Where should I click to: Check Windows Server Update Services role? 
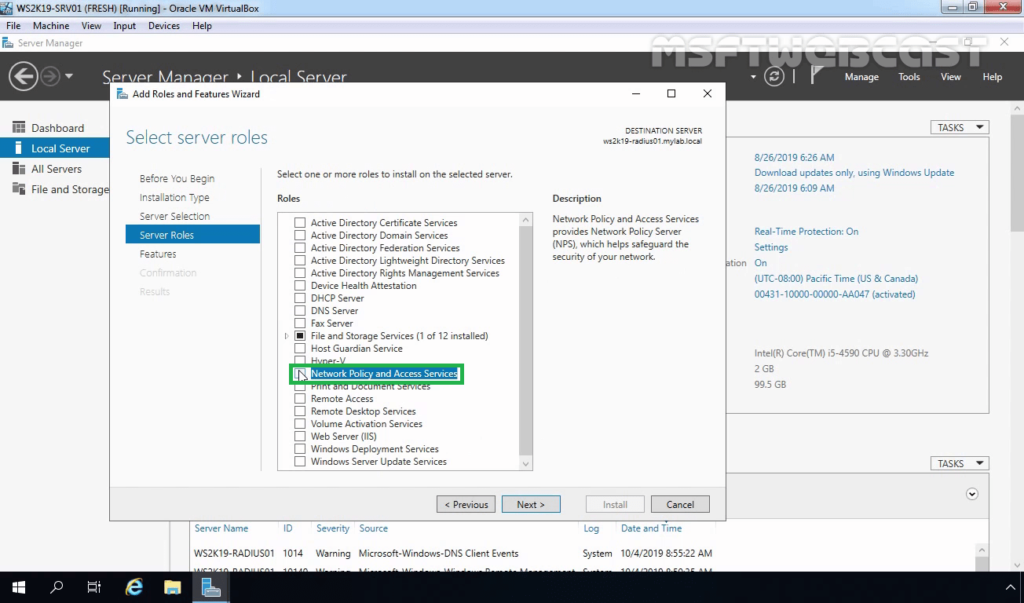point(300,461)
